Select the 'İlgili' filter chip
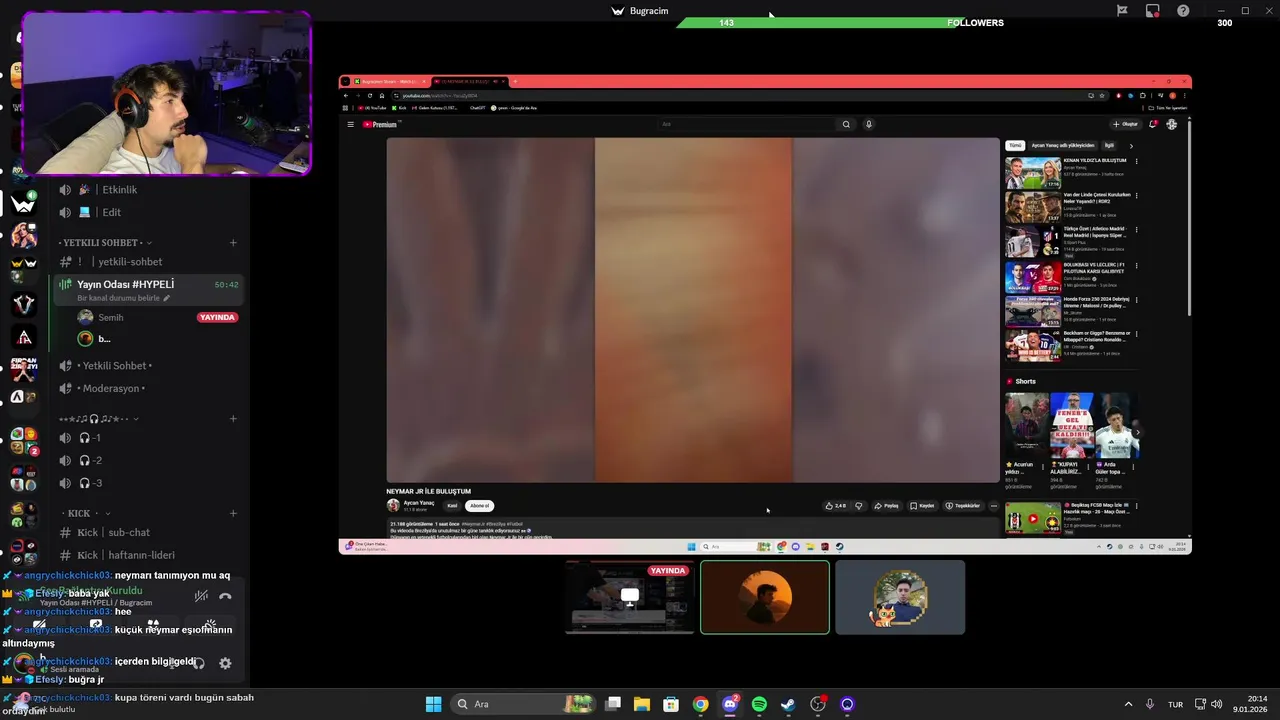The width and height of the screenshot is (1280, 720). [1109, 146]
